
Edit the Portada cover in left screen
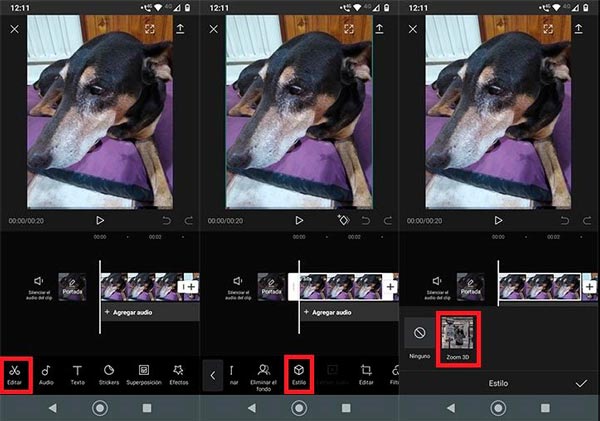pos(72,287)
